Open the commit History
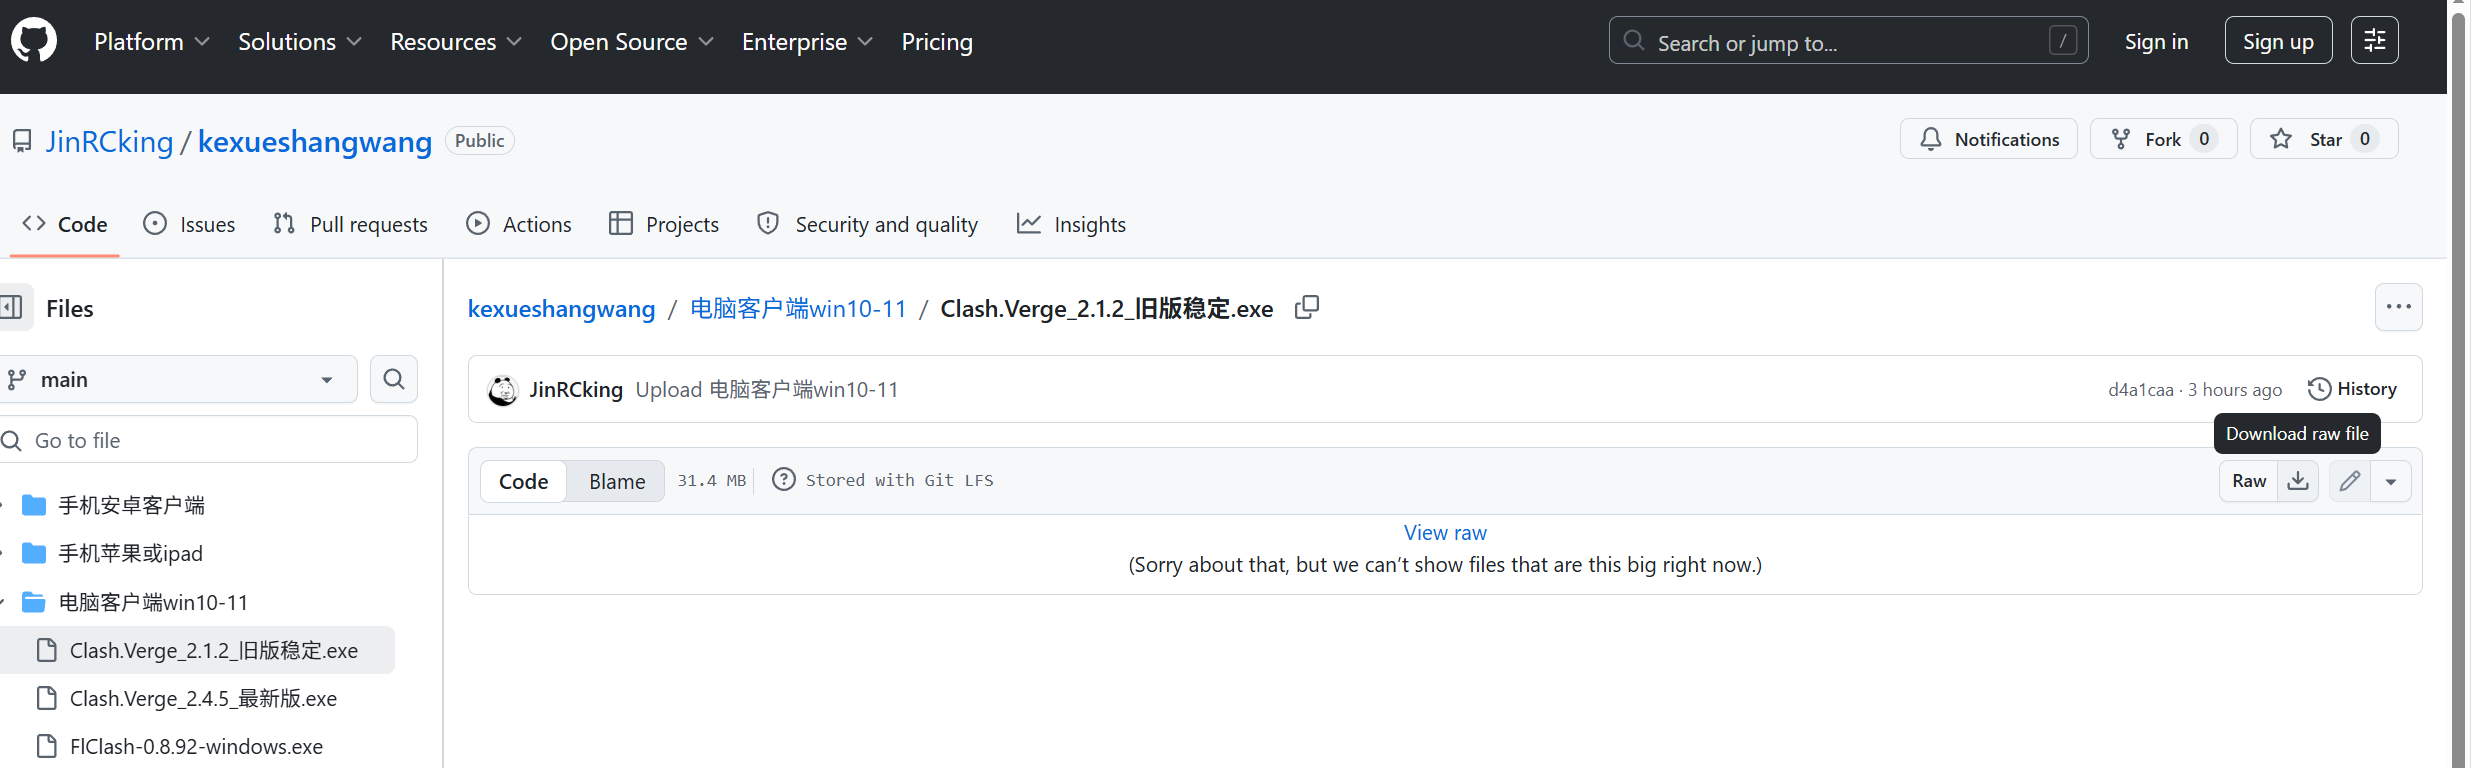Image resolution: width=2476 pixels, height=768 pixels. pyautogui.click(x=2352, y=389)
